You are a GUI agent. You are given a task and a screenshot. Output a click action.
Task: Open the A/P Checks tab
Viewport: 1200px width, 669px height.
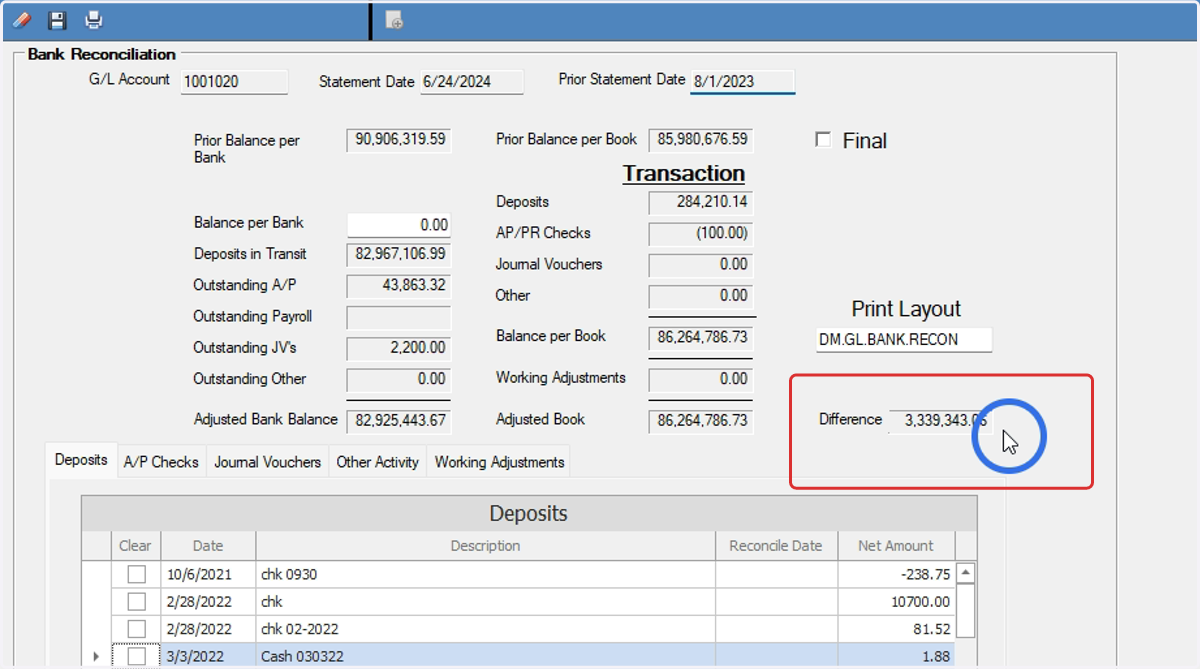(161, 462)
